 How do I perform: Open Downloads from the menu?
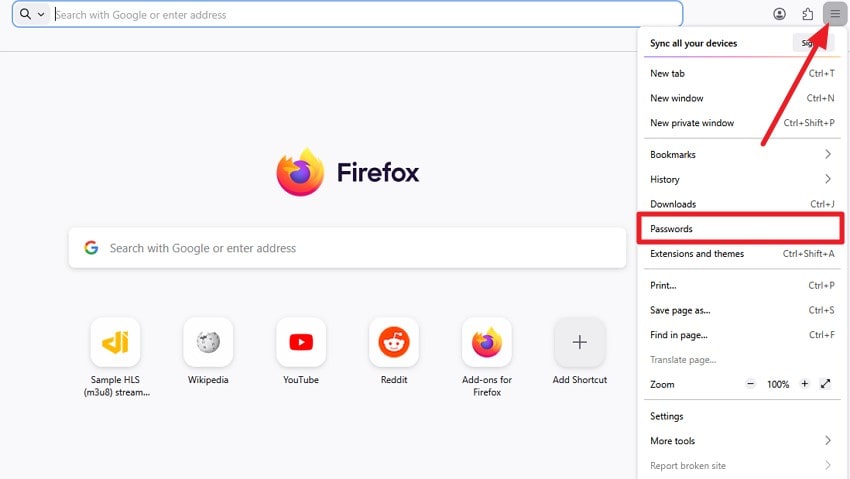tap(742, 204)
